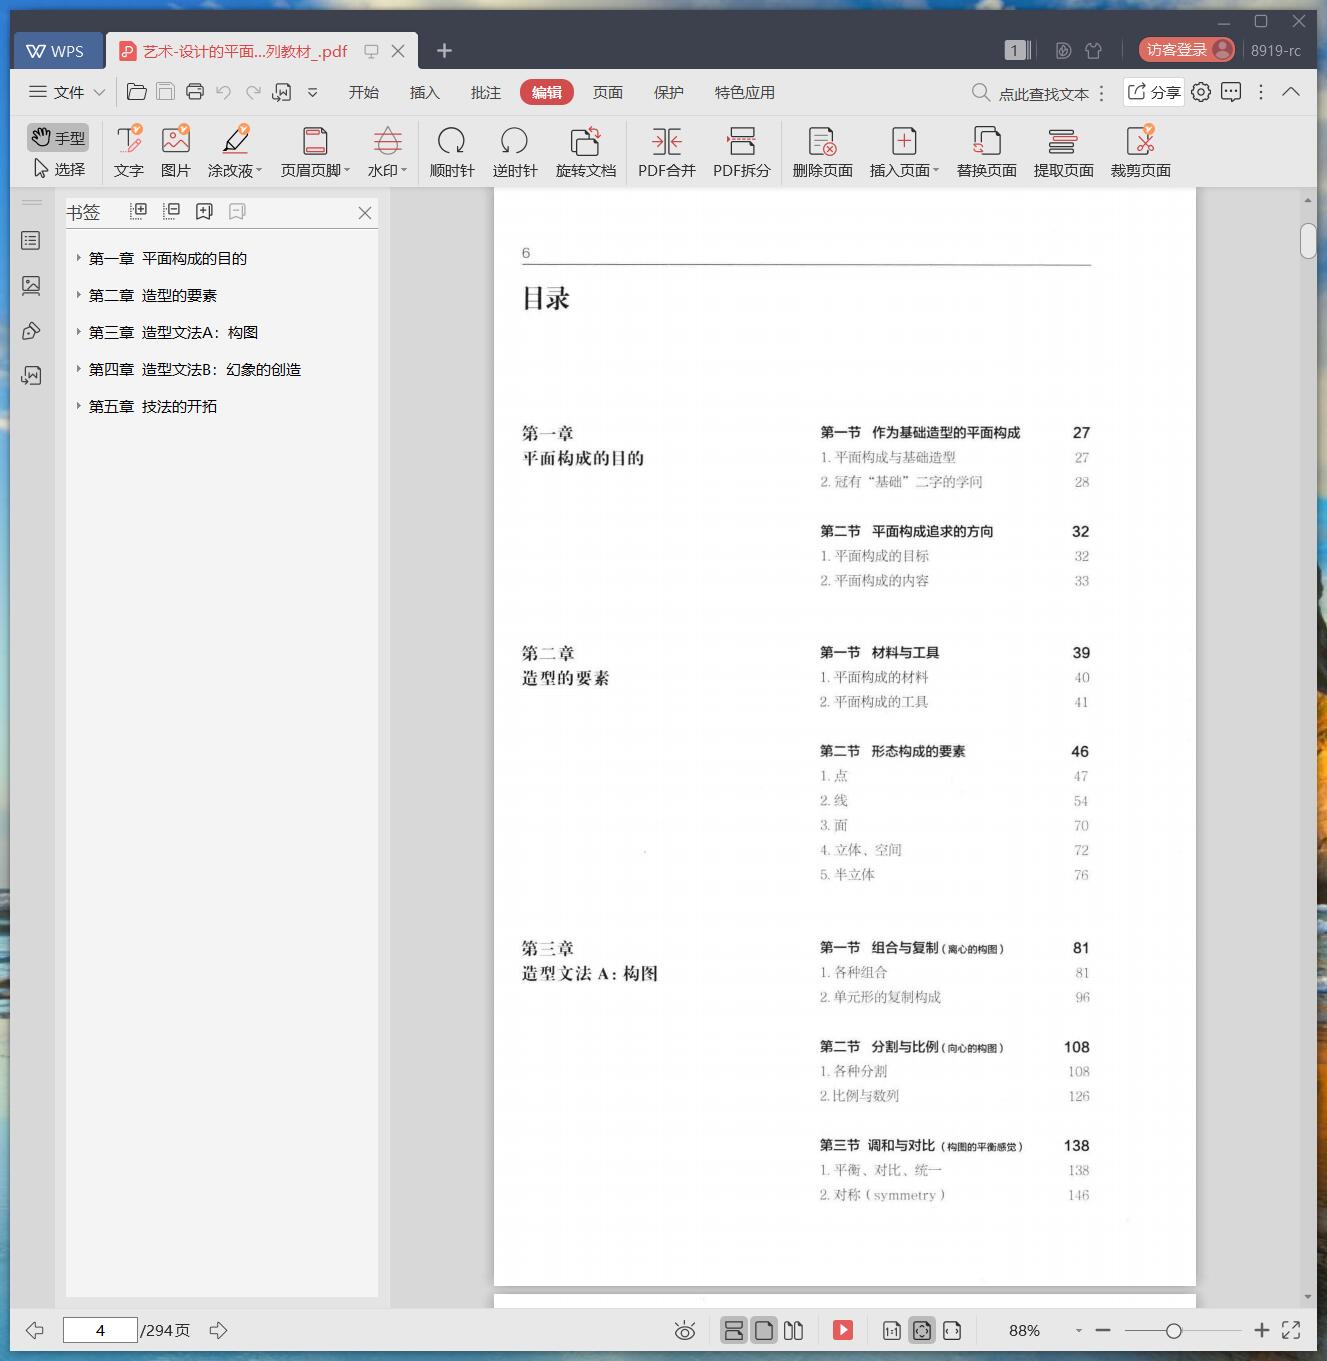Click the 图片 image edit tool

(175, 152)
